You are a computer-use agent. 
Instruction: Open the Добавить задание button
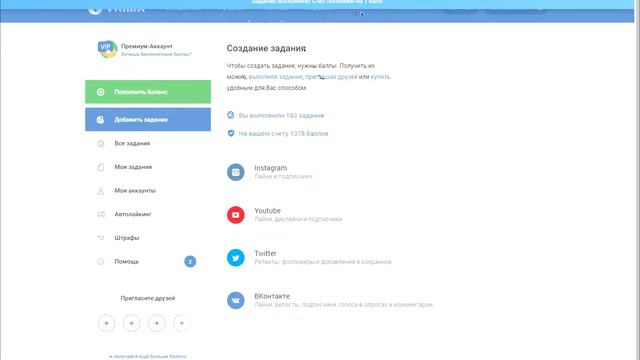[148, 120]
